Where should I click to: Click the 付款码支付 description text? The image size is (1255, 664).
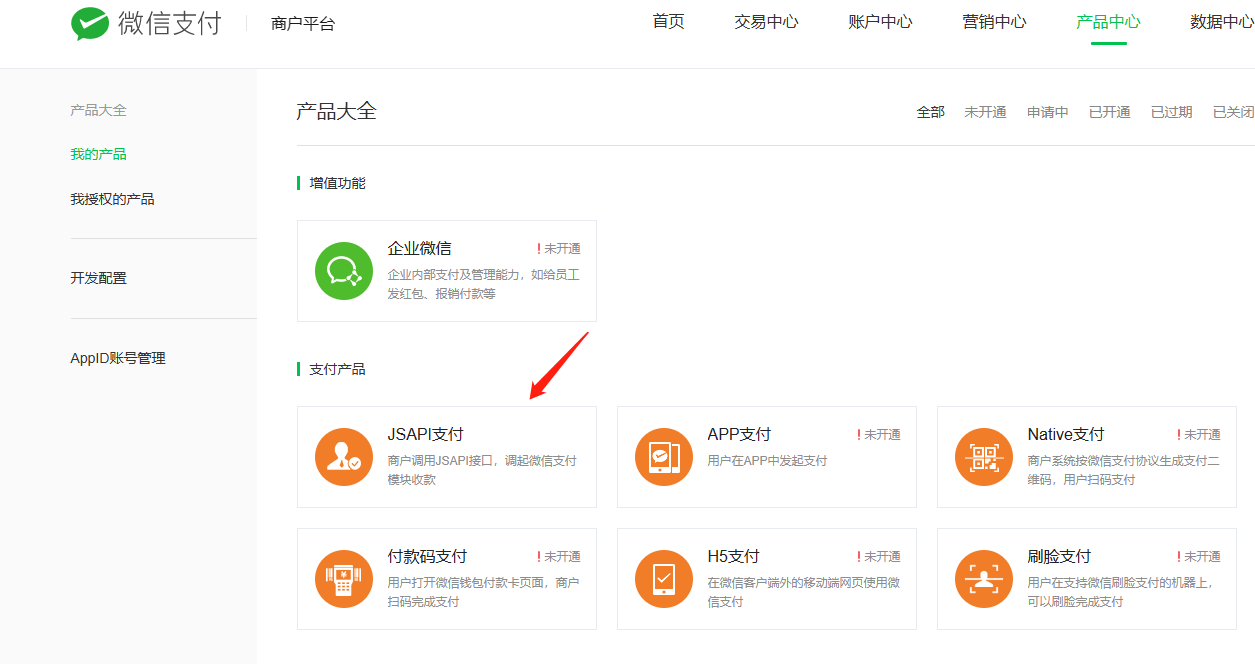click(484, 592)
